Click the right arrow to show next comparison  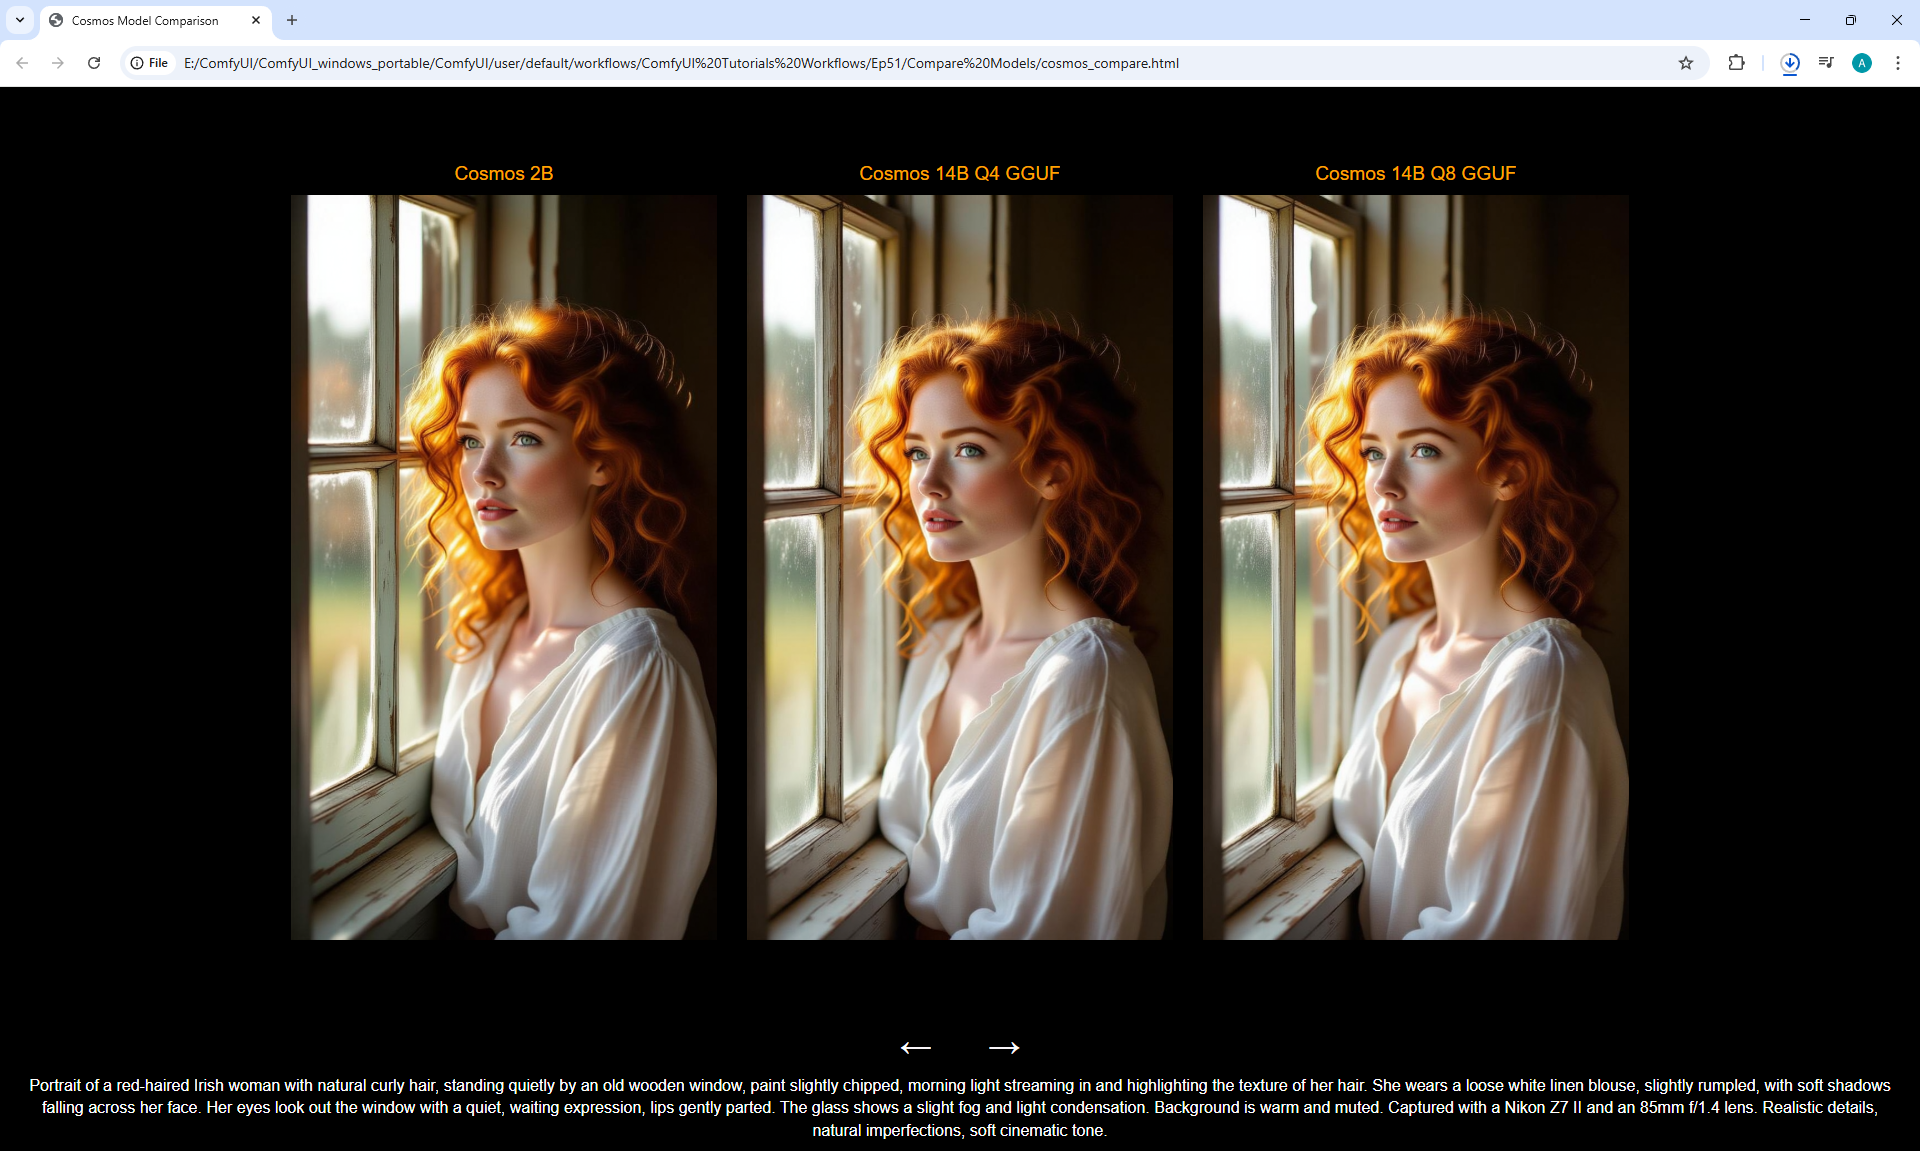tap(1003, 1047)
